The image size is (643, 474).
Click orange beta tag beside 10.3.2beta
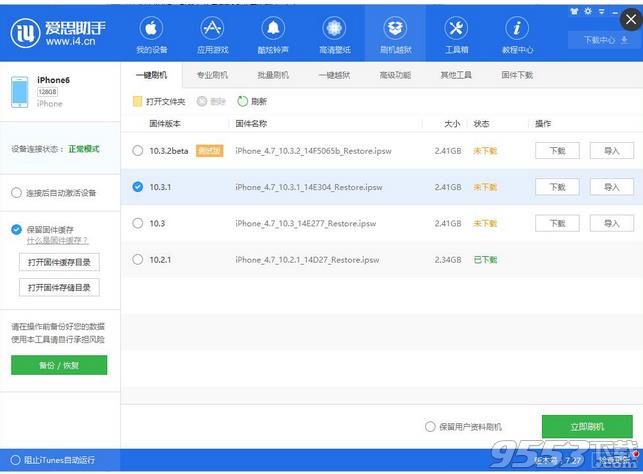[210, 151]
